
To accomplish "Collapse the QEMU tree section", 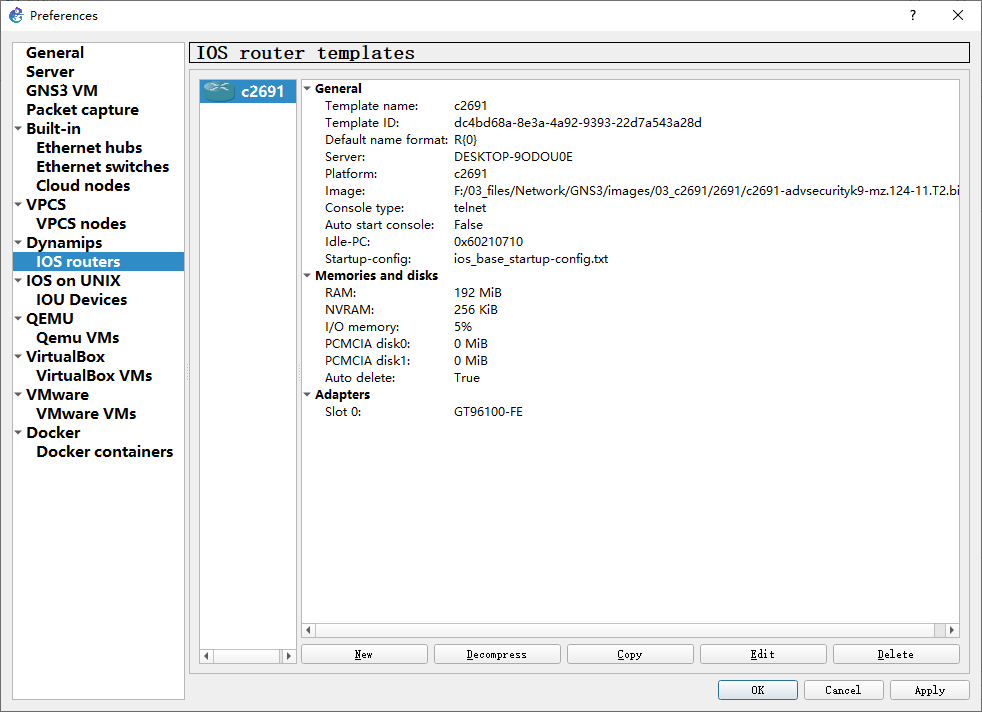I will click(x=18, y=318).
